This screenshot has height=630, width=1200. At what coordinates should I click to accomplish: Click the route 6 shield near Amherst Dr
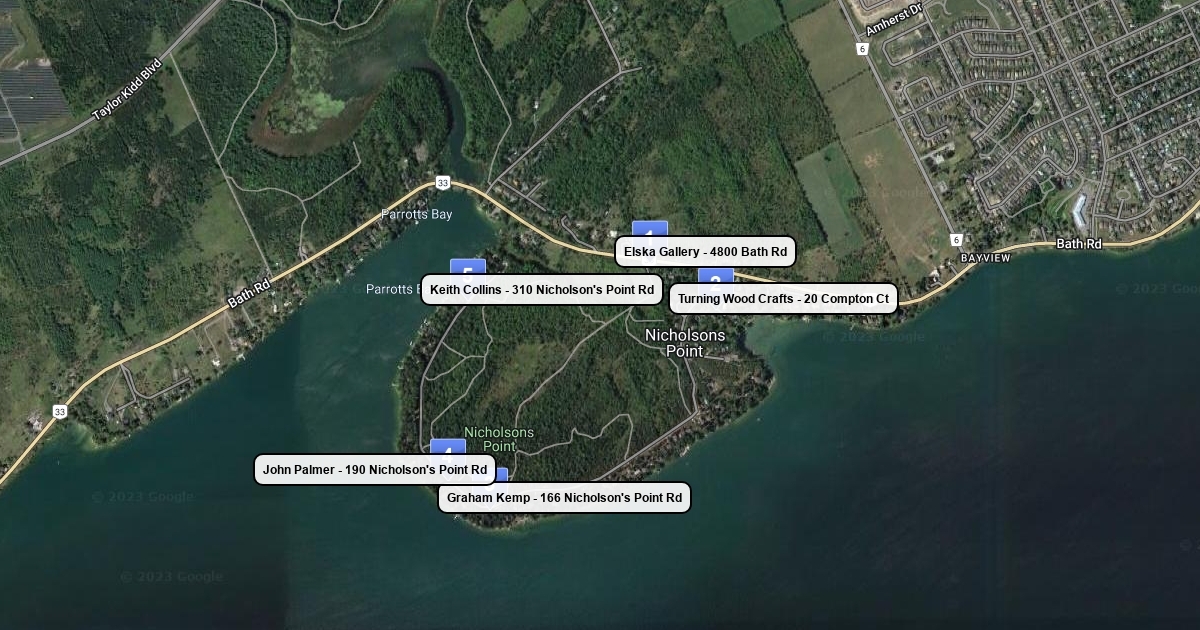(862, 48)
